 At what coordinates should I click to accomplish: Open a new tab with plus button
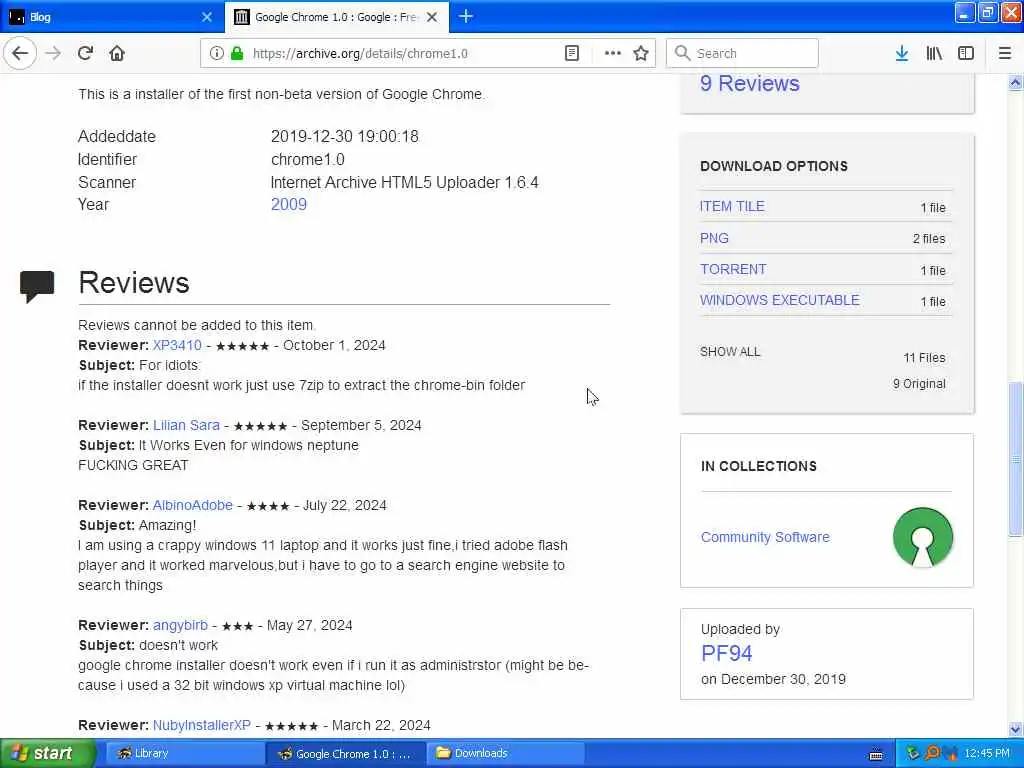(x=466, y=16)
